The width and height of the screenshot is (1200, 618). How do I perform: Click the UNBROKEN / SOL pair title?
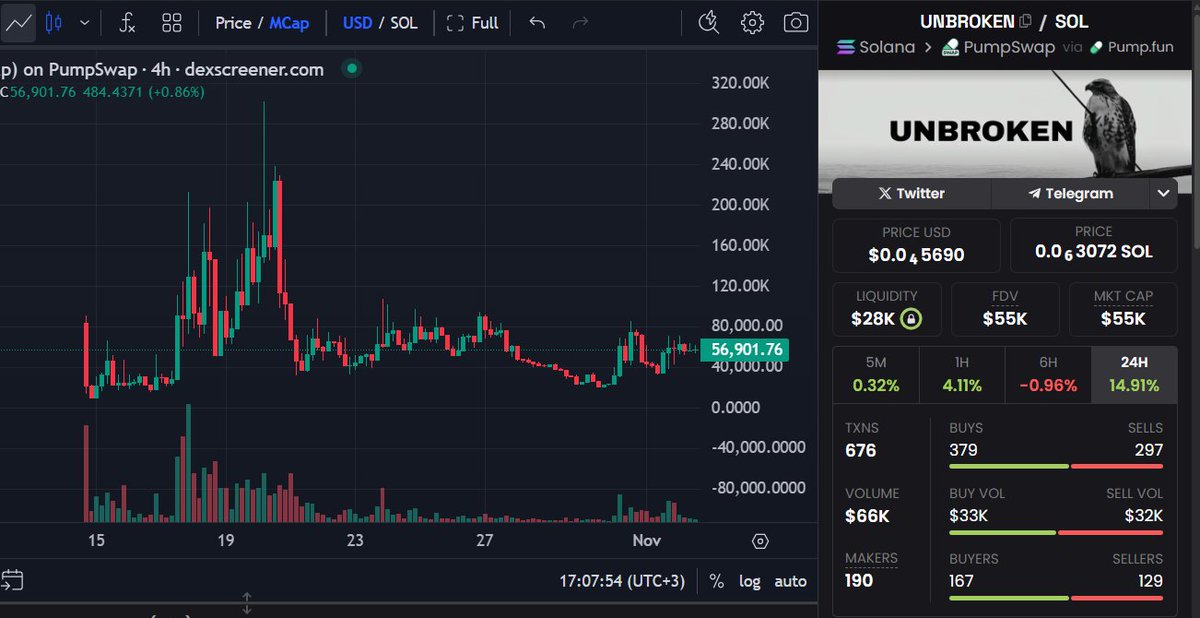(1004, 21)
